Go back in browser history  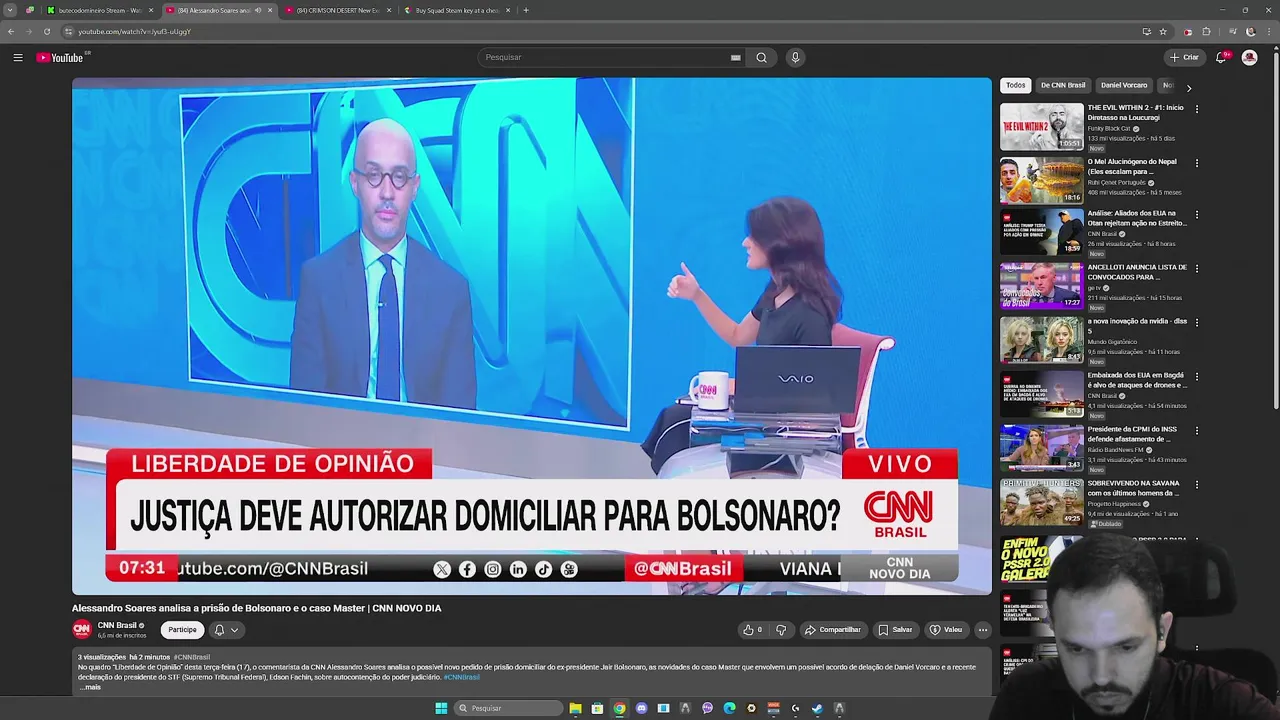11,31
